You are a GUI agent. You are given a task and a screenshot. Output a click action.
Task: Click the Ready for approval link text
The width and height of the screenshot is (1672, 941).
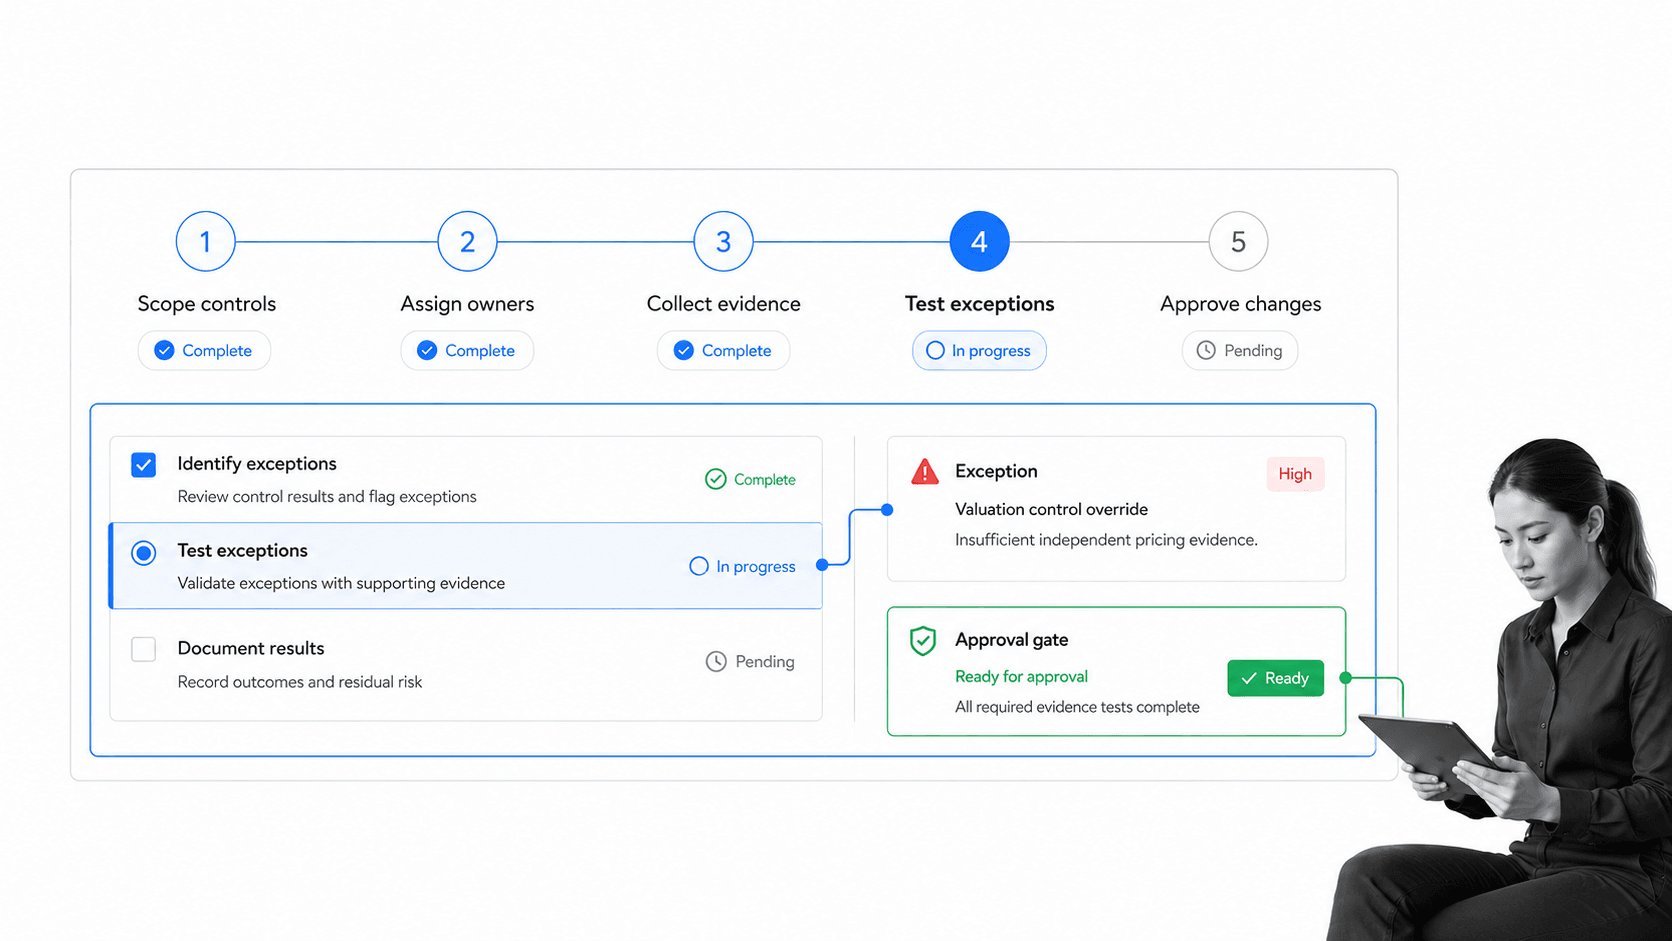click(x=1021, y=676)
